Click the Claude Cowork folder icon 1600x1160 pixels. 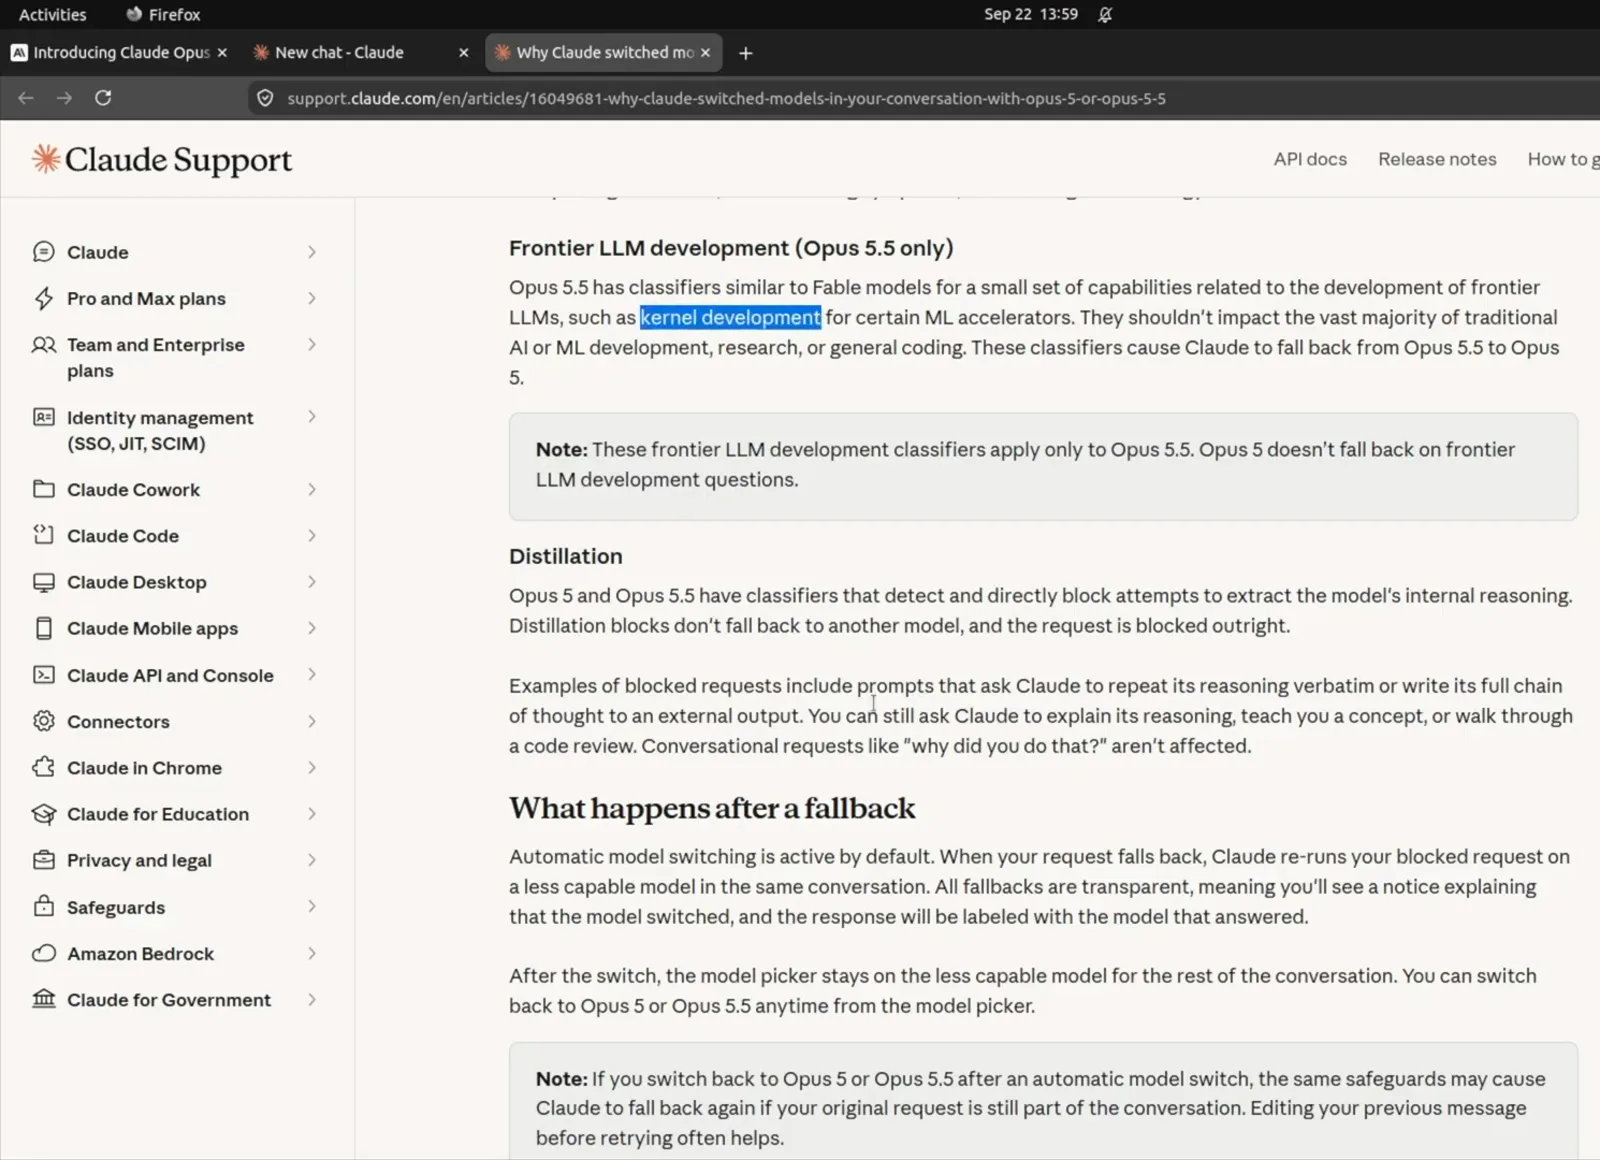click(x=43, y=489)
